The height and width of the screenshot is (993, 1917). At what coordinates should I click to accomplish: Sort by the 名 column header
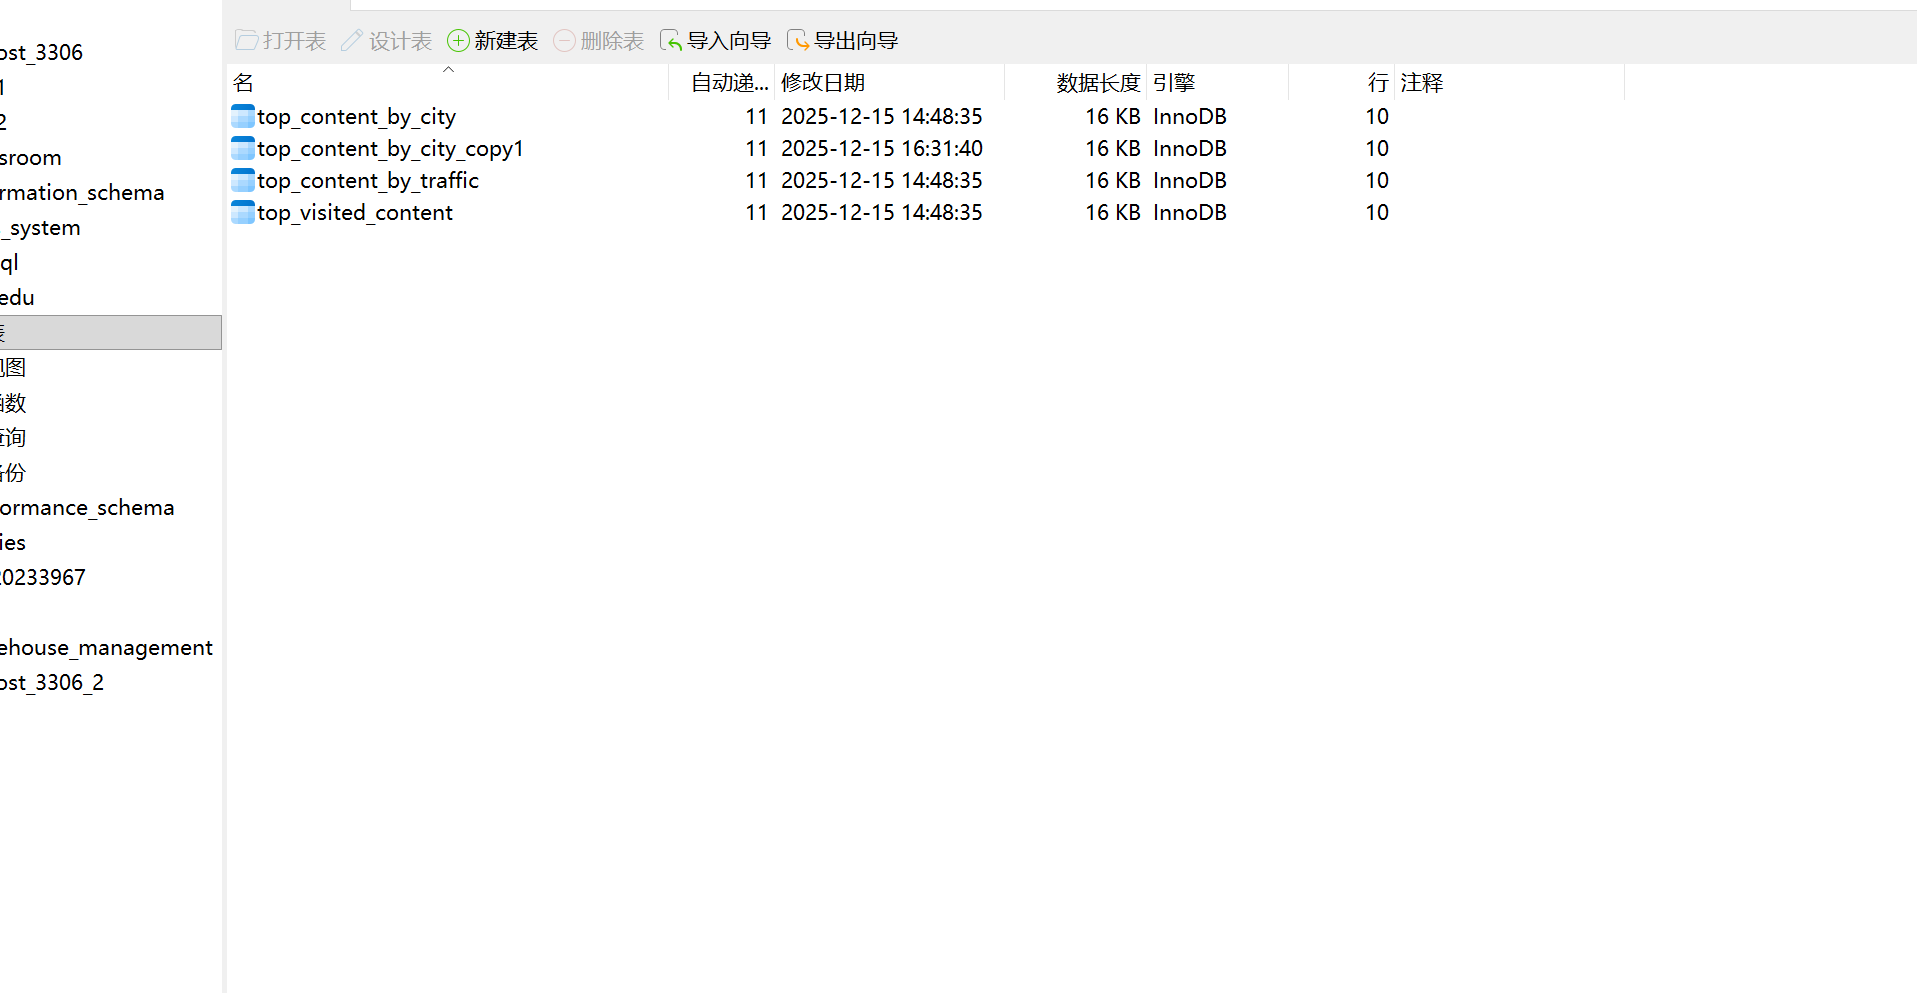pyautogui.click(x=448, y=83)
